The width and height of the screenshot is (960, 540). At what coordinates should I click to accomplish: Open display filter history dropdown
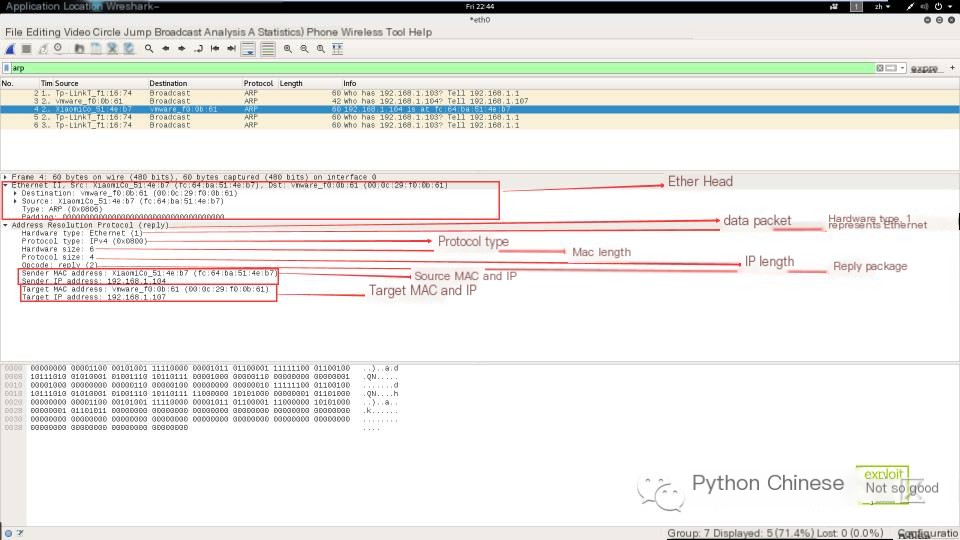[902, 68]
